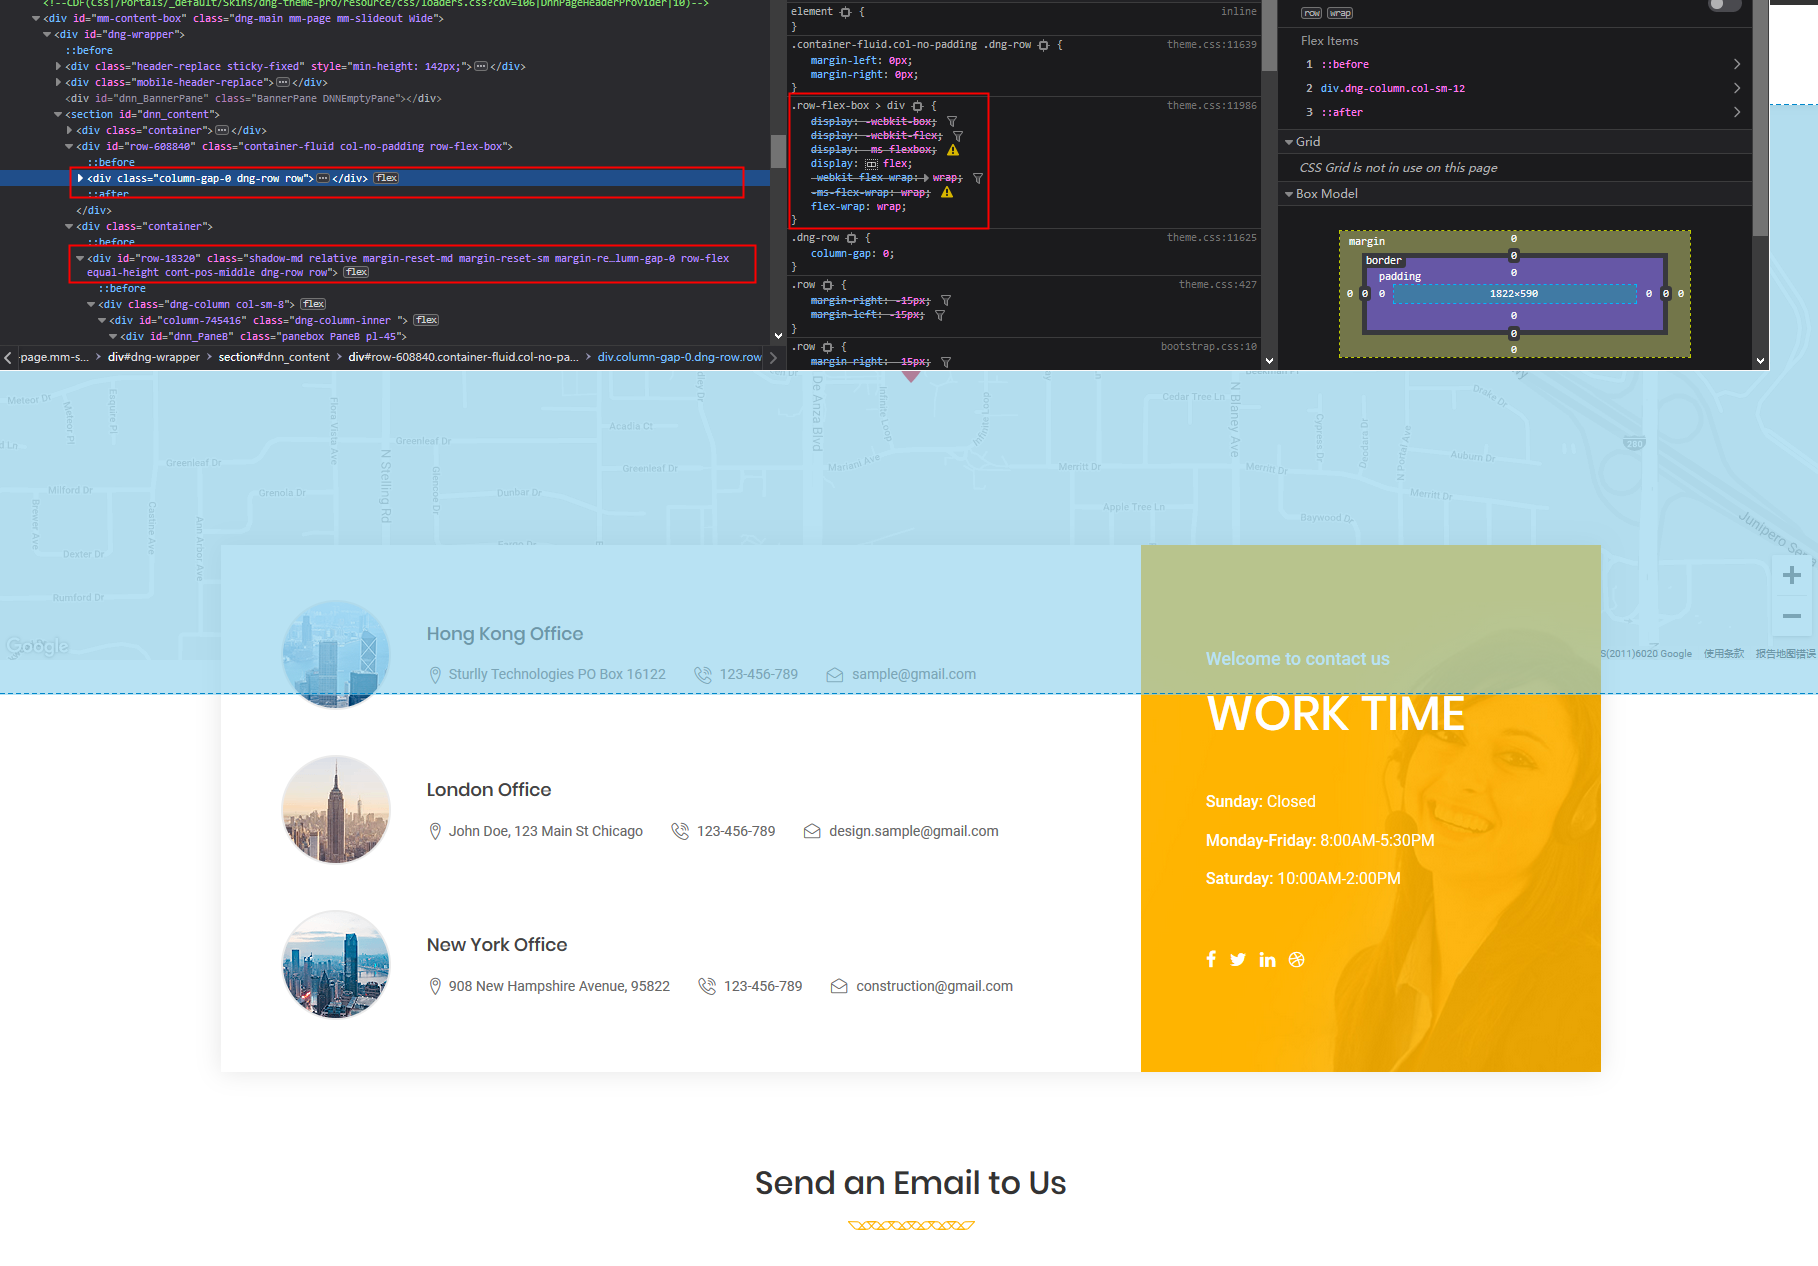Viewport: 1818px width, 1266px height.
Task: Click email design.sample@gmail.com for London Office
Action: (x=913, y=831)
